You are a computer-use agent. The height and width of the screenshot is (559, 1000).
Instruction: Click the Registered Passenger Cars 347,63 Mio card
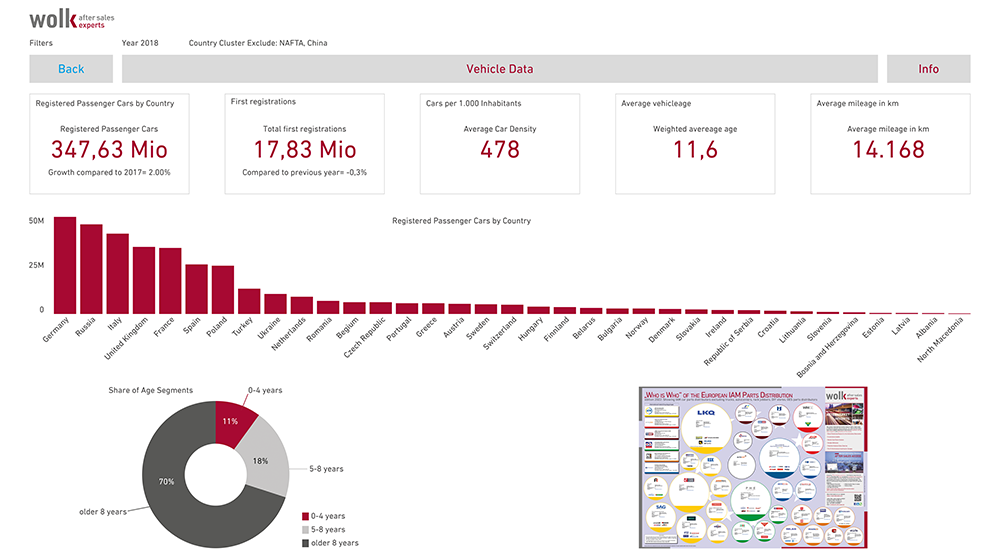(x=109, y=144)
